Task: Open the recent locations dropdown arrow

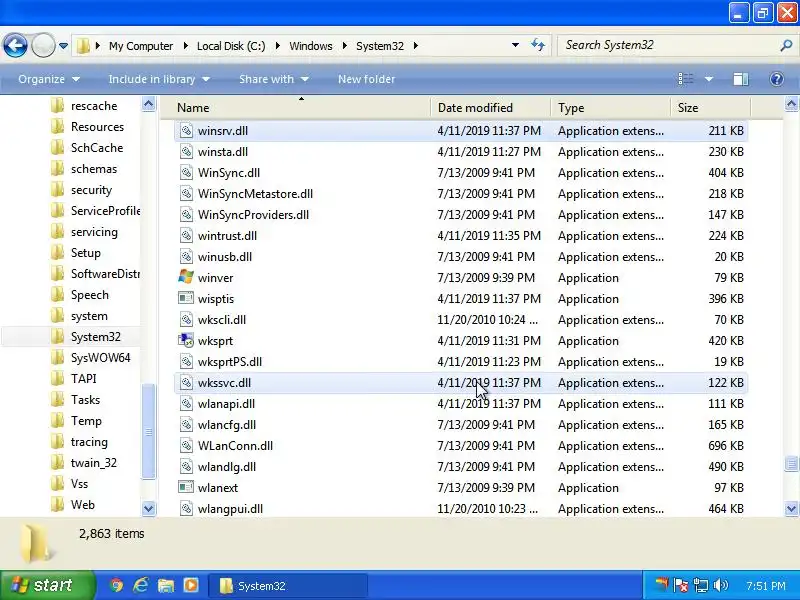Action: click(63, 46)
